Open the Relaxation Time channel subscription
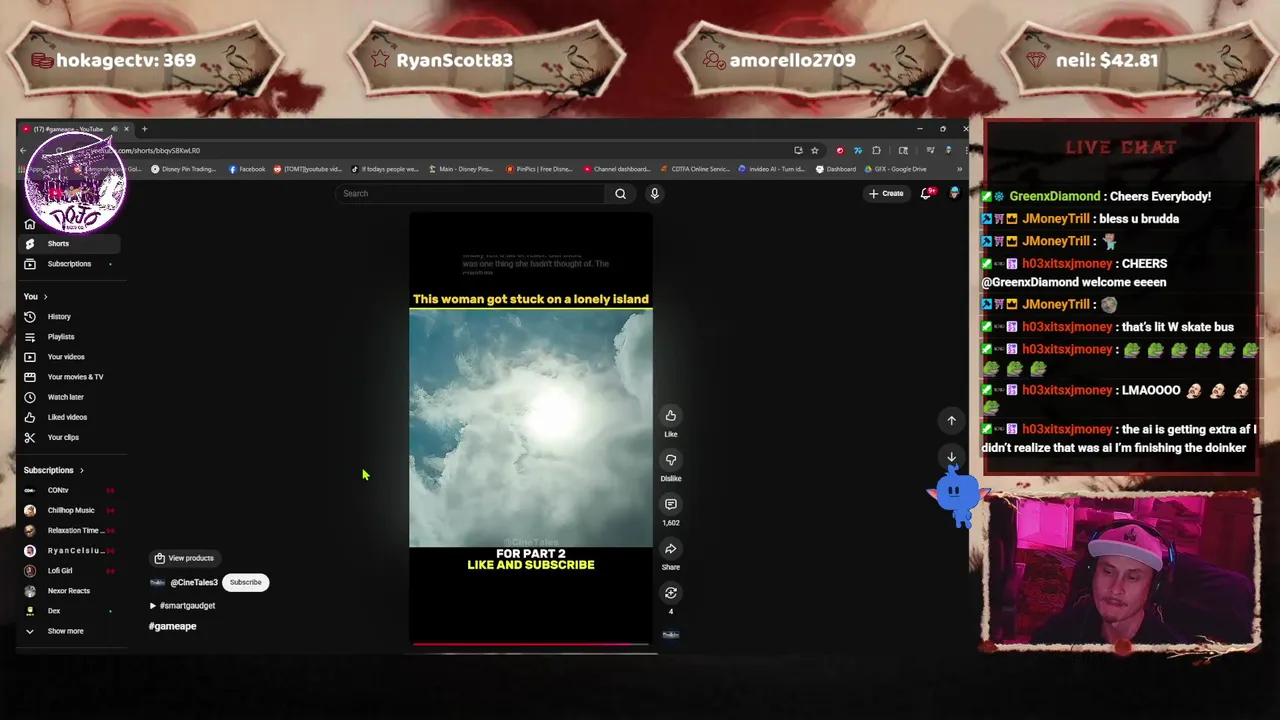The height and width of the screenshot is (720, 1280). pos(68,530)
